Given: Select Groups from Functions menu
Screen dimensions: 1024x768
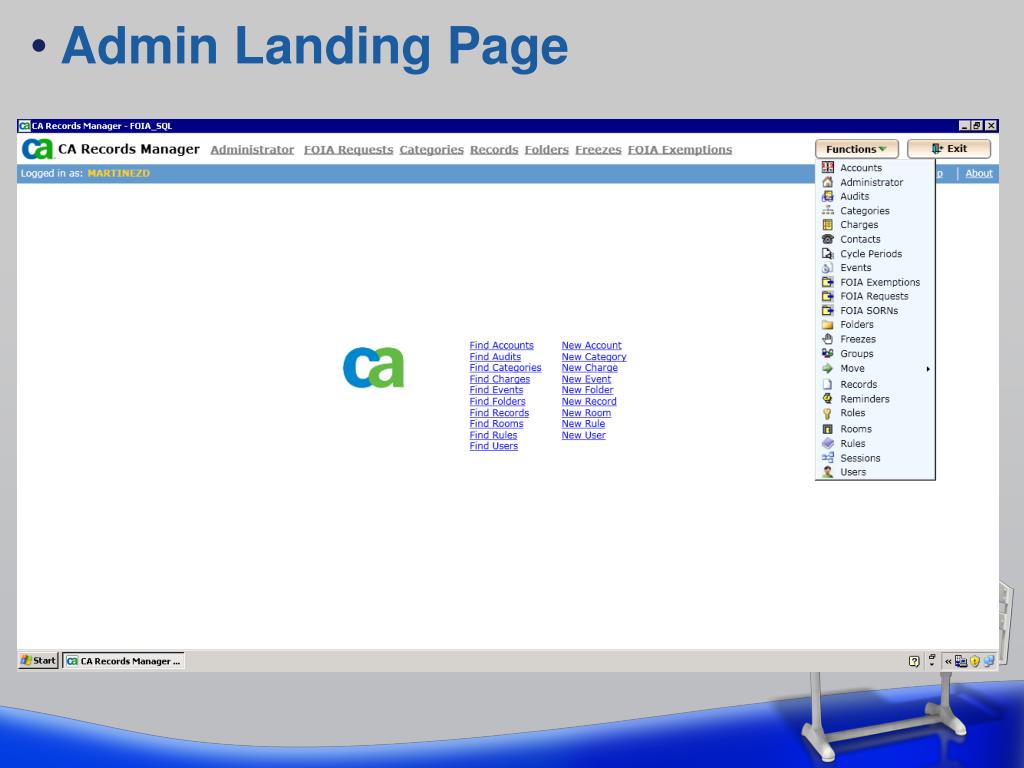Looking at the screenshot, I should click(856, 353).
